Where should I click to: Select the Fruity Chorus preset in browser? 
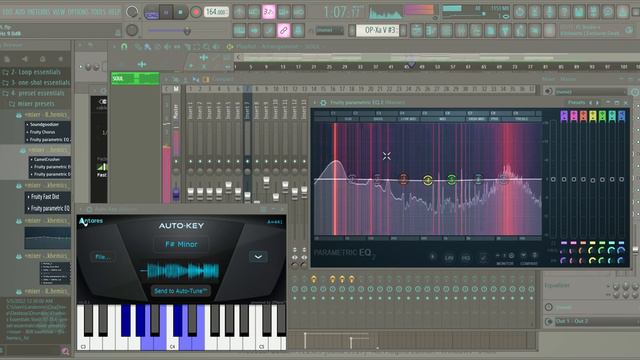pyautogui.click(x=42, y=132)
